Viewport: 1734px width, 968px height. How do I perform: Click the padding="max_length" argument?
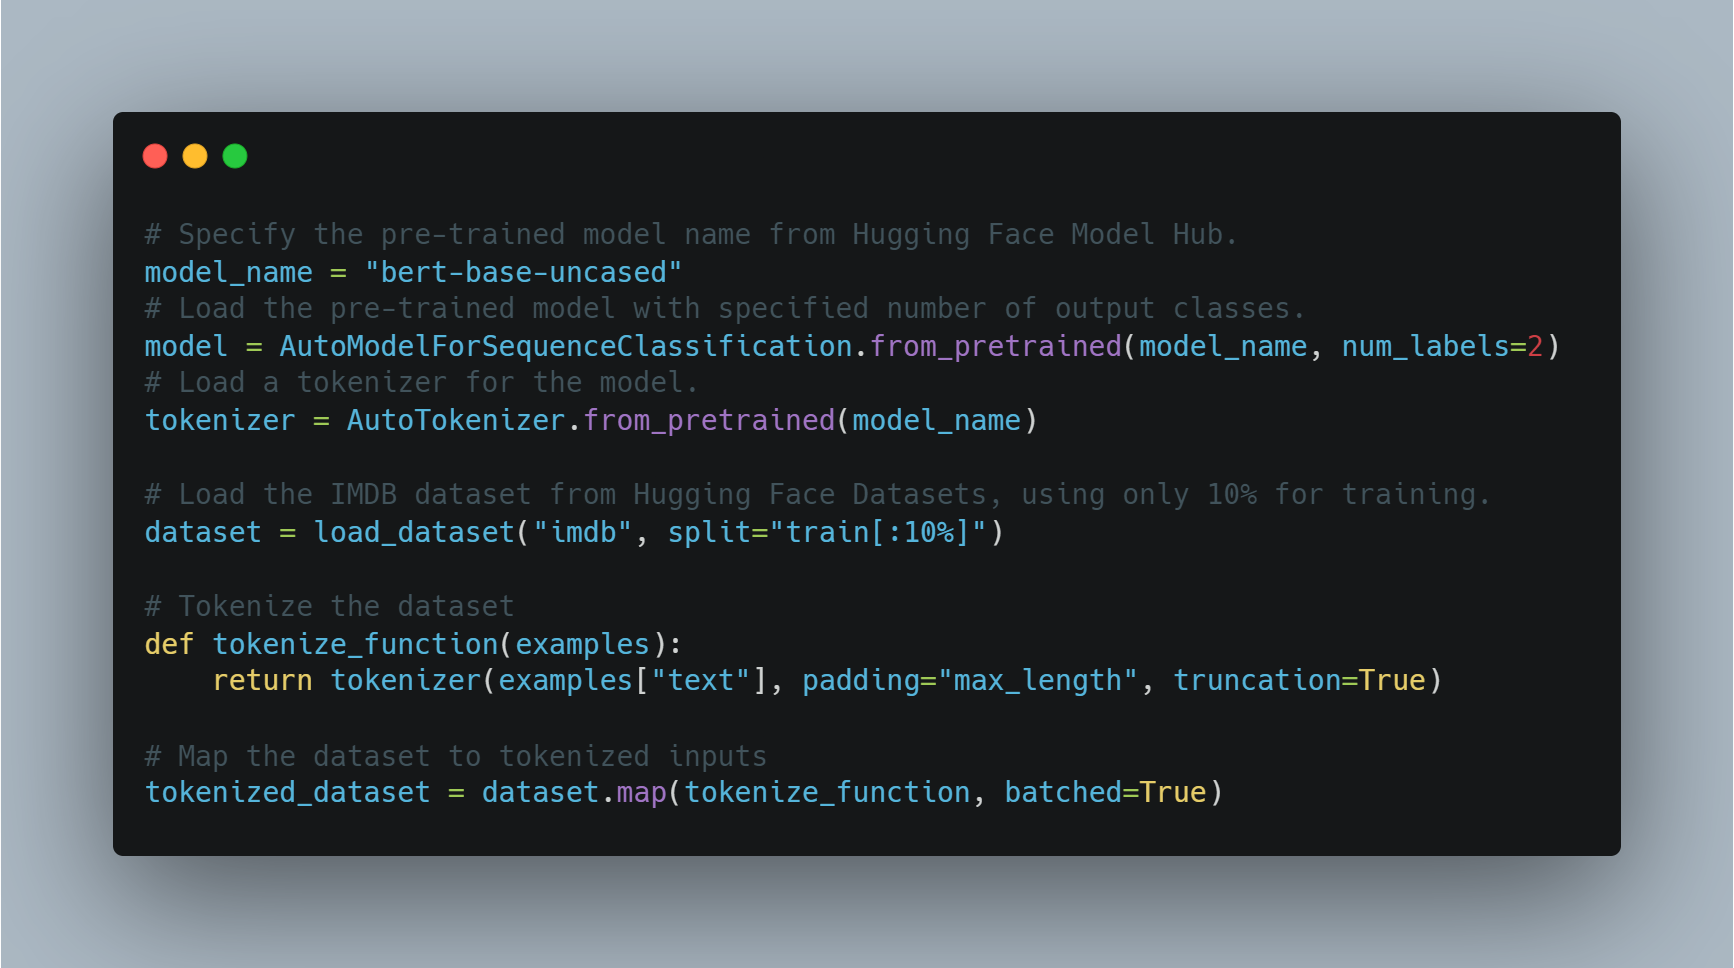pos(970,680)
